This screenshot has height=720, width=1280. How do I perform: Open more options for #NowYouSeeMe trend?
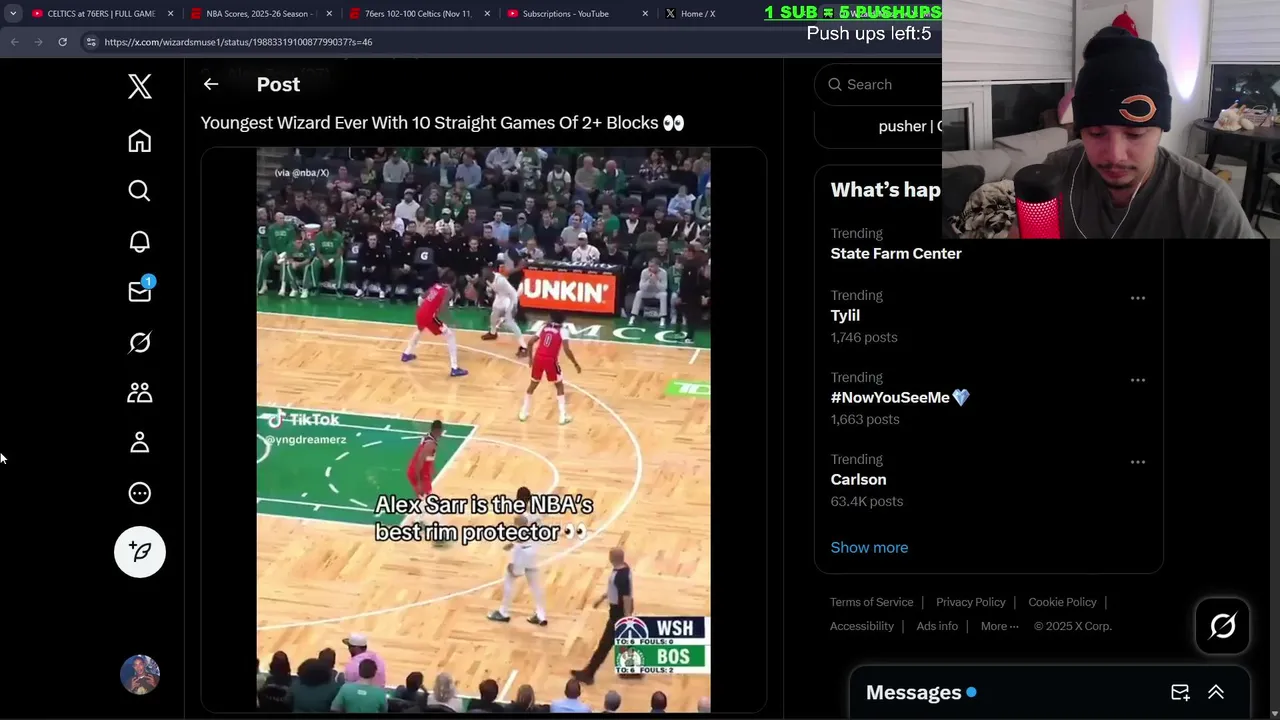coord(1138,380)
